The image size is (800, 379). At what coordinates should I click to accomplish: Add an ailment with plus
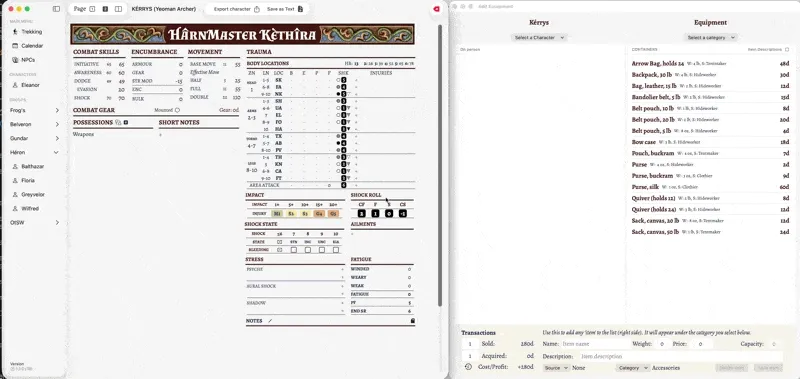(353, 235)
